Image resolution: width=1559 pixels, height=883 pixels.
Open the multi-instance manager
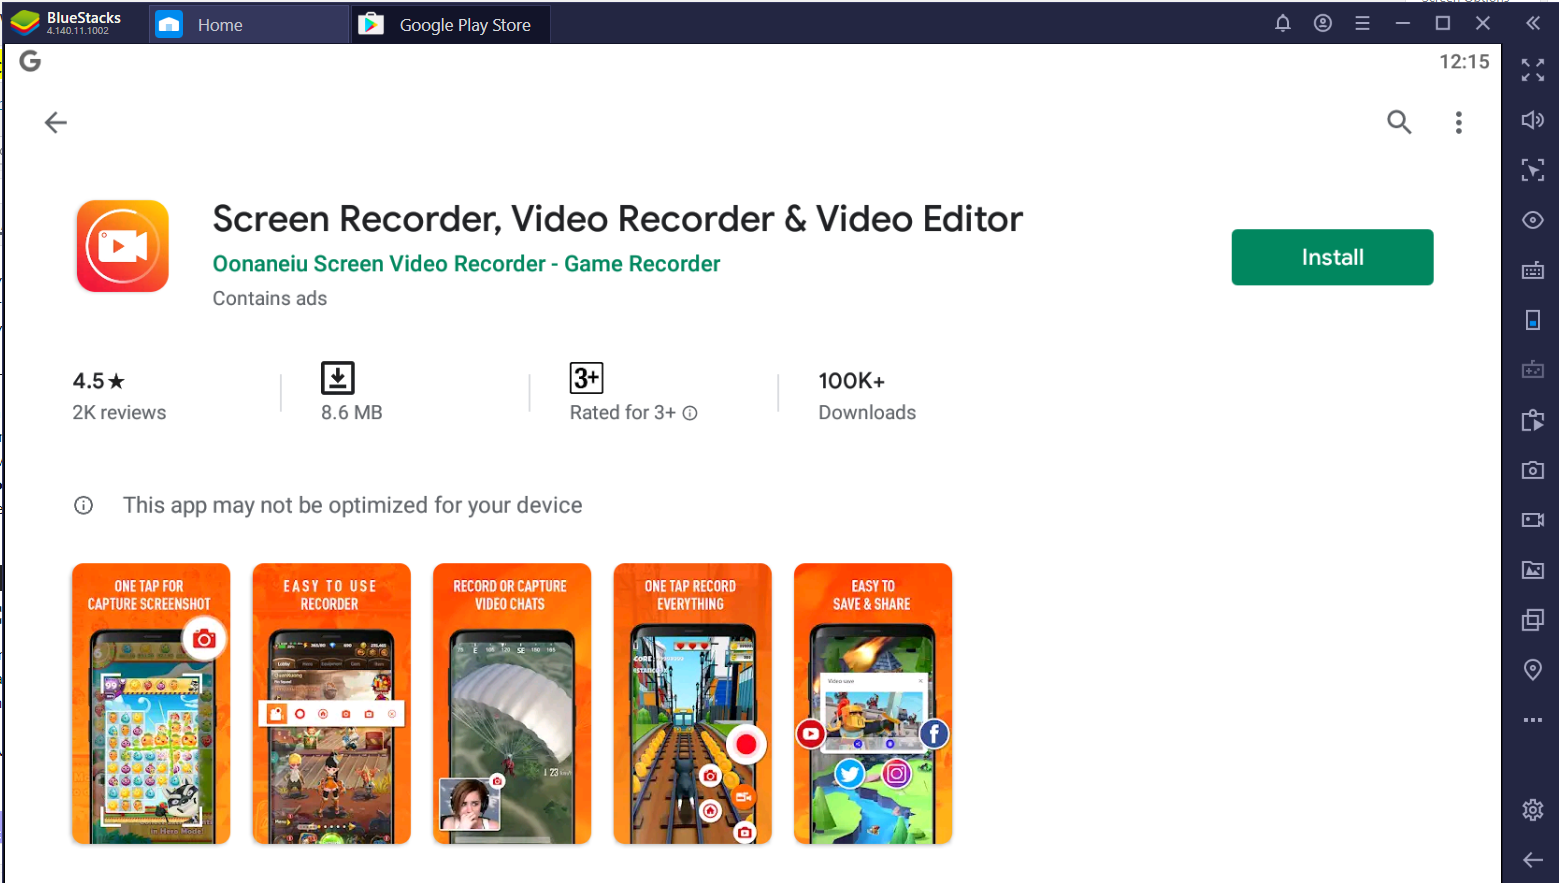[x=1532, y=620]
